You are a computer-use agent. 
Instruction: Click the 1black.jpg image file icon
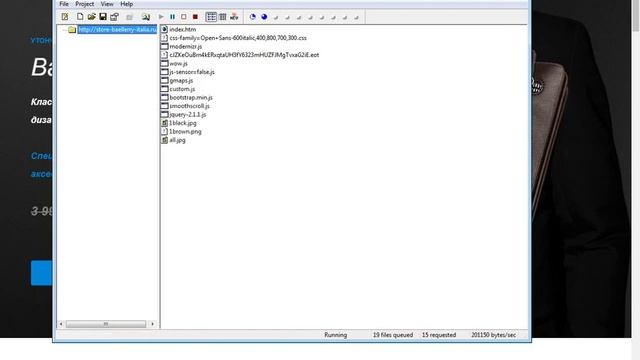point(164,123)
